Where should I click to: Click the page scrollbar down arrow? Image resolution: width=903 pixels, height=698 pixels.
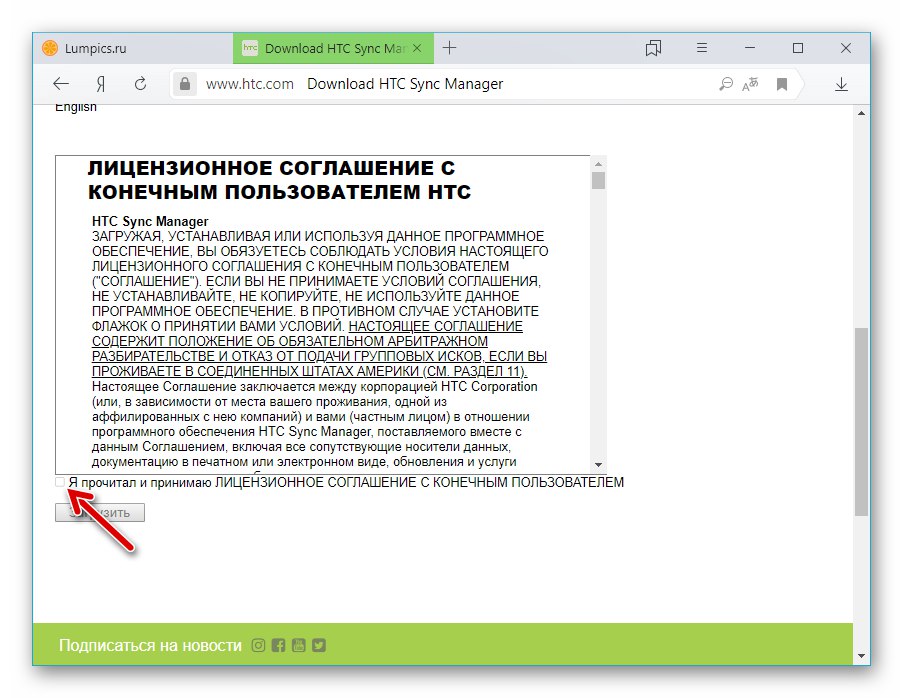[861, 655]
